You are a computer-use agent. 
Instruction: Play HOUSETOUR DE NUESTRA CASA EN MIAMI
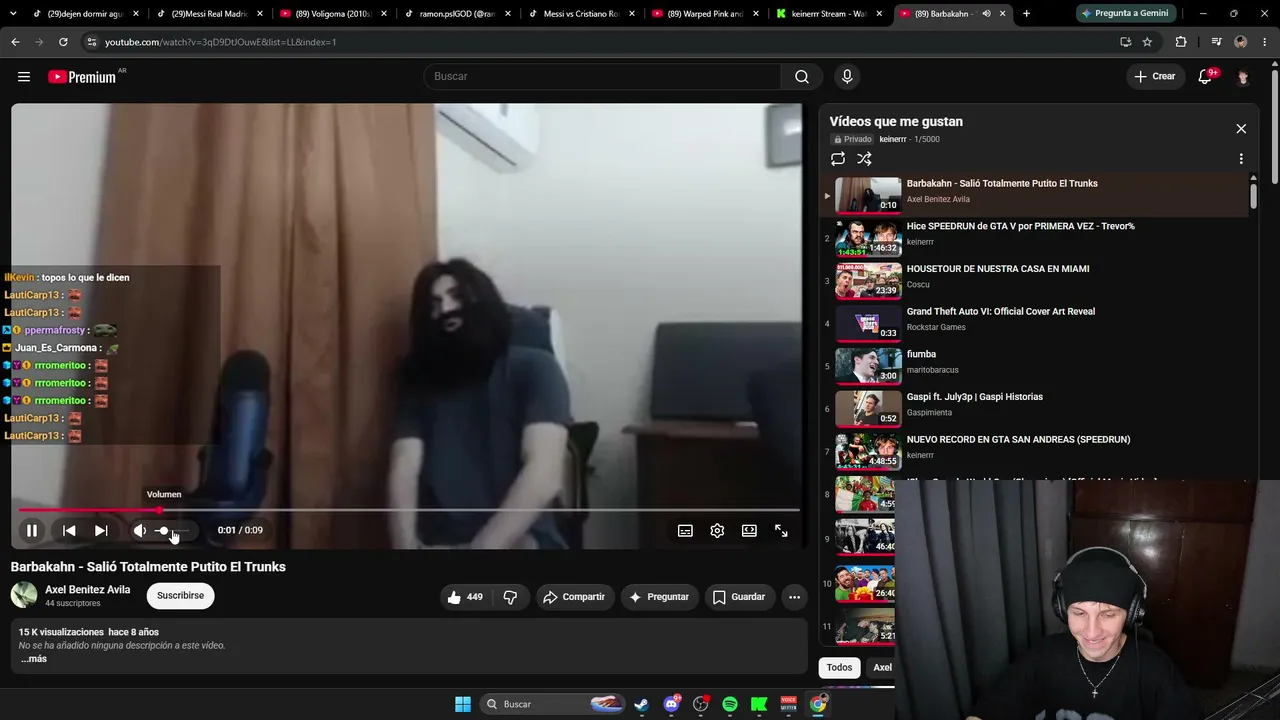pos(1035,280)
